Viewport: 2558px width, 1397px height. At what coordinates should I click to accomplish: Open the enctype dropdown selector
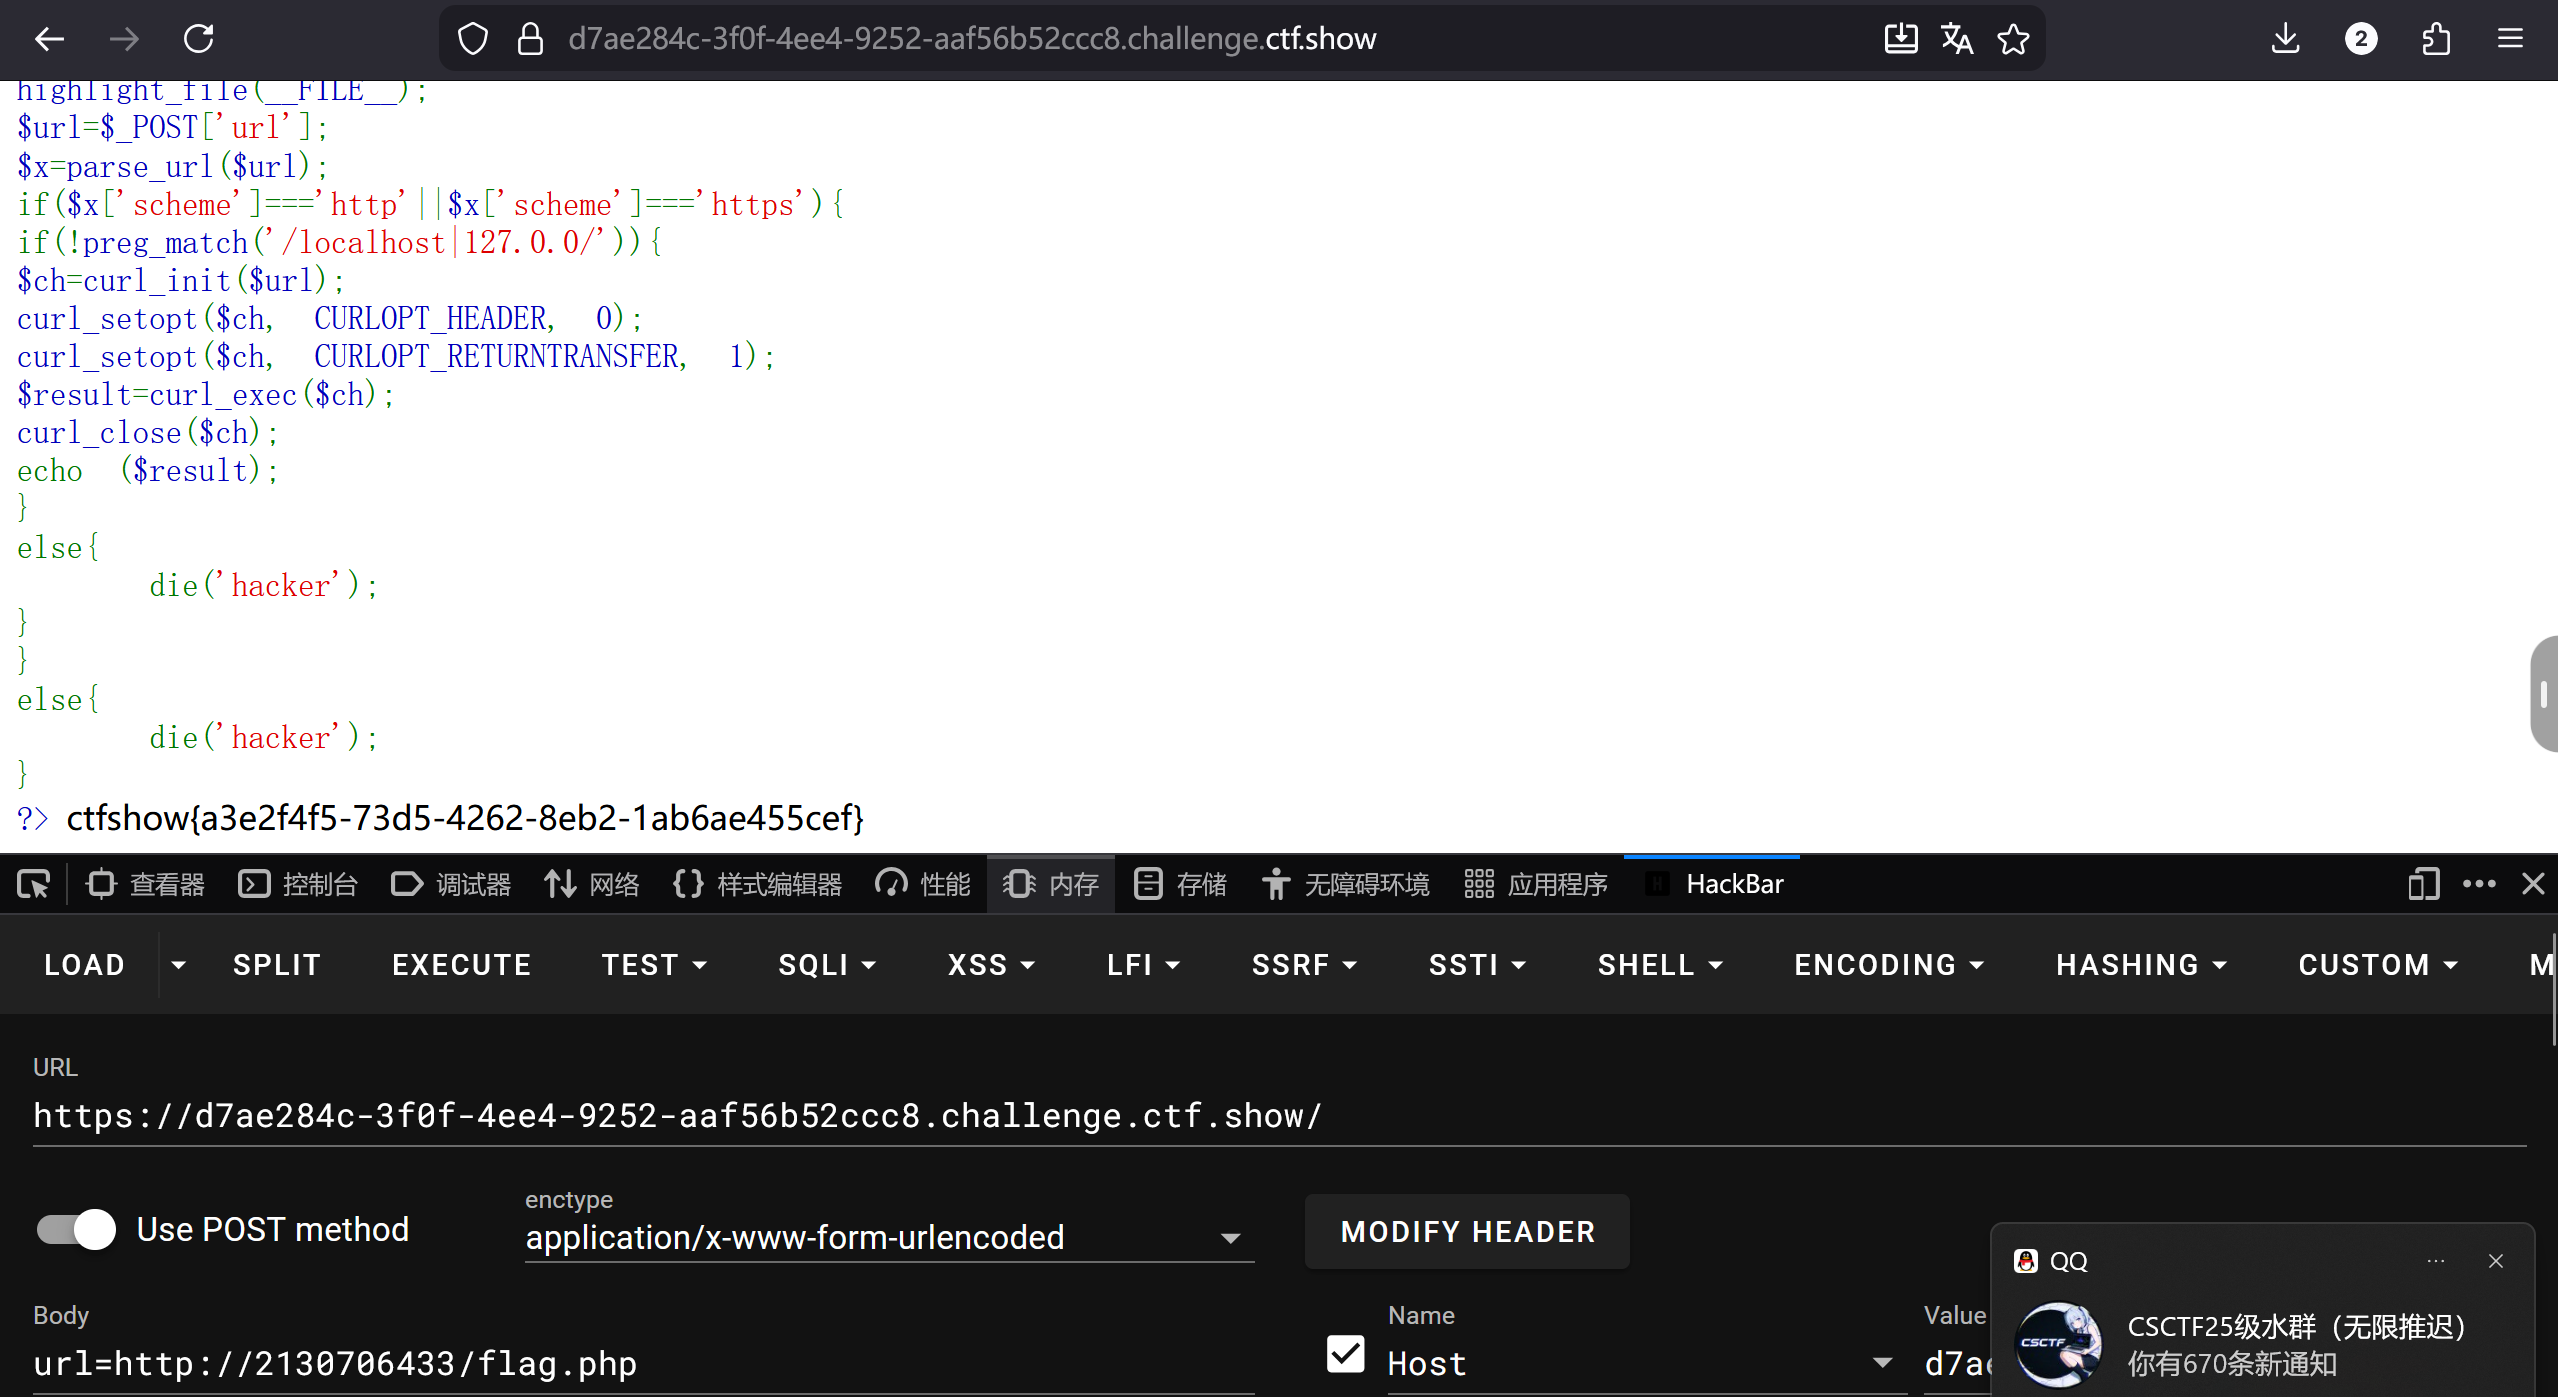pos(888,1238)
